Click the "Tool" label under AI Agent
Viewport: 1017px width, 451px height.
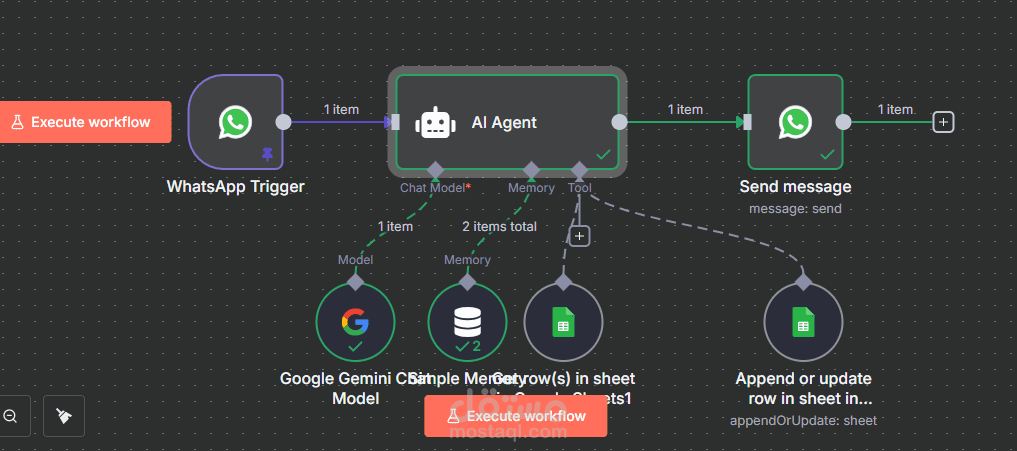tap(579, 188)
